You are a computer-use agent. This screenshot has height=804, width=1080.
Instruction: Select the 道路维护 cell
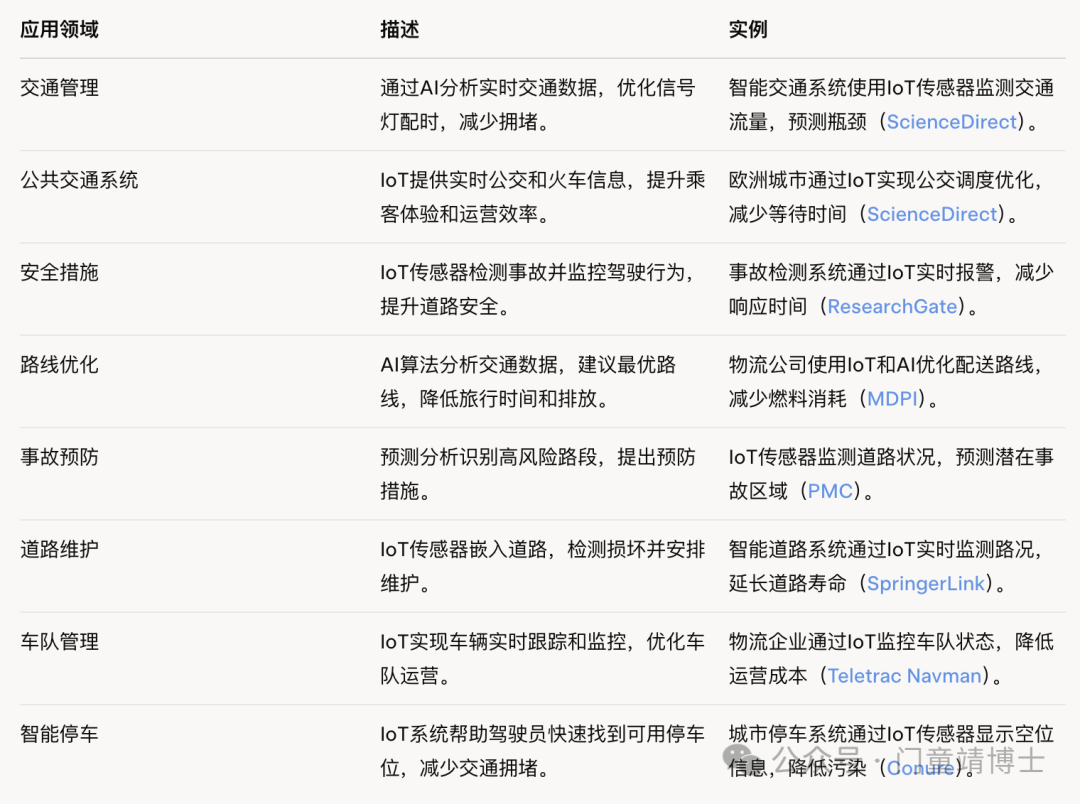tap(59, 549)
